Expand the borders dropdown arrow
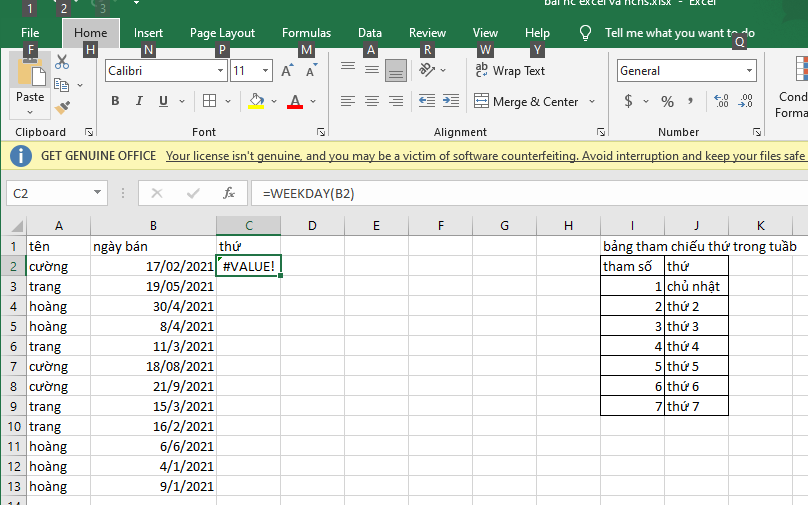The width and height of the screenshot is (808, 505). click(x=228, y=102)
